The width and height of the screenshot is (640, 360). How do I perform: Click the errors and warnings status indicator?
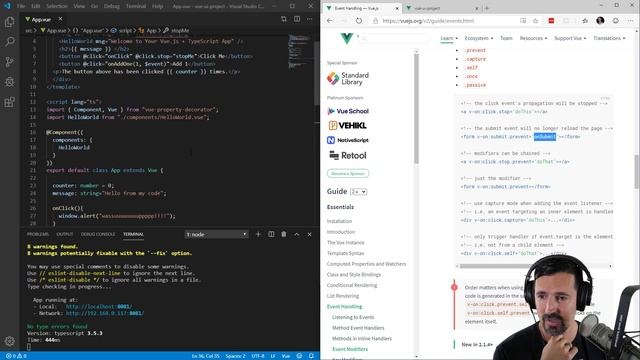tap(16, 356)
